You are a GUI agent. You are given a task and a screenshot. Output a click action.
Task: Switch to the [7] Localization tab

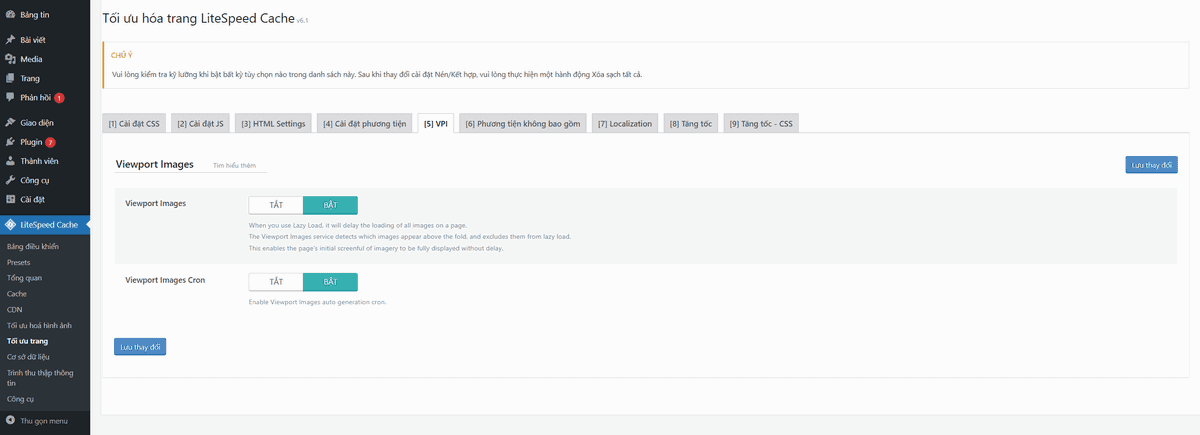(x=625, y=124)
